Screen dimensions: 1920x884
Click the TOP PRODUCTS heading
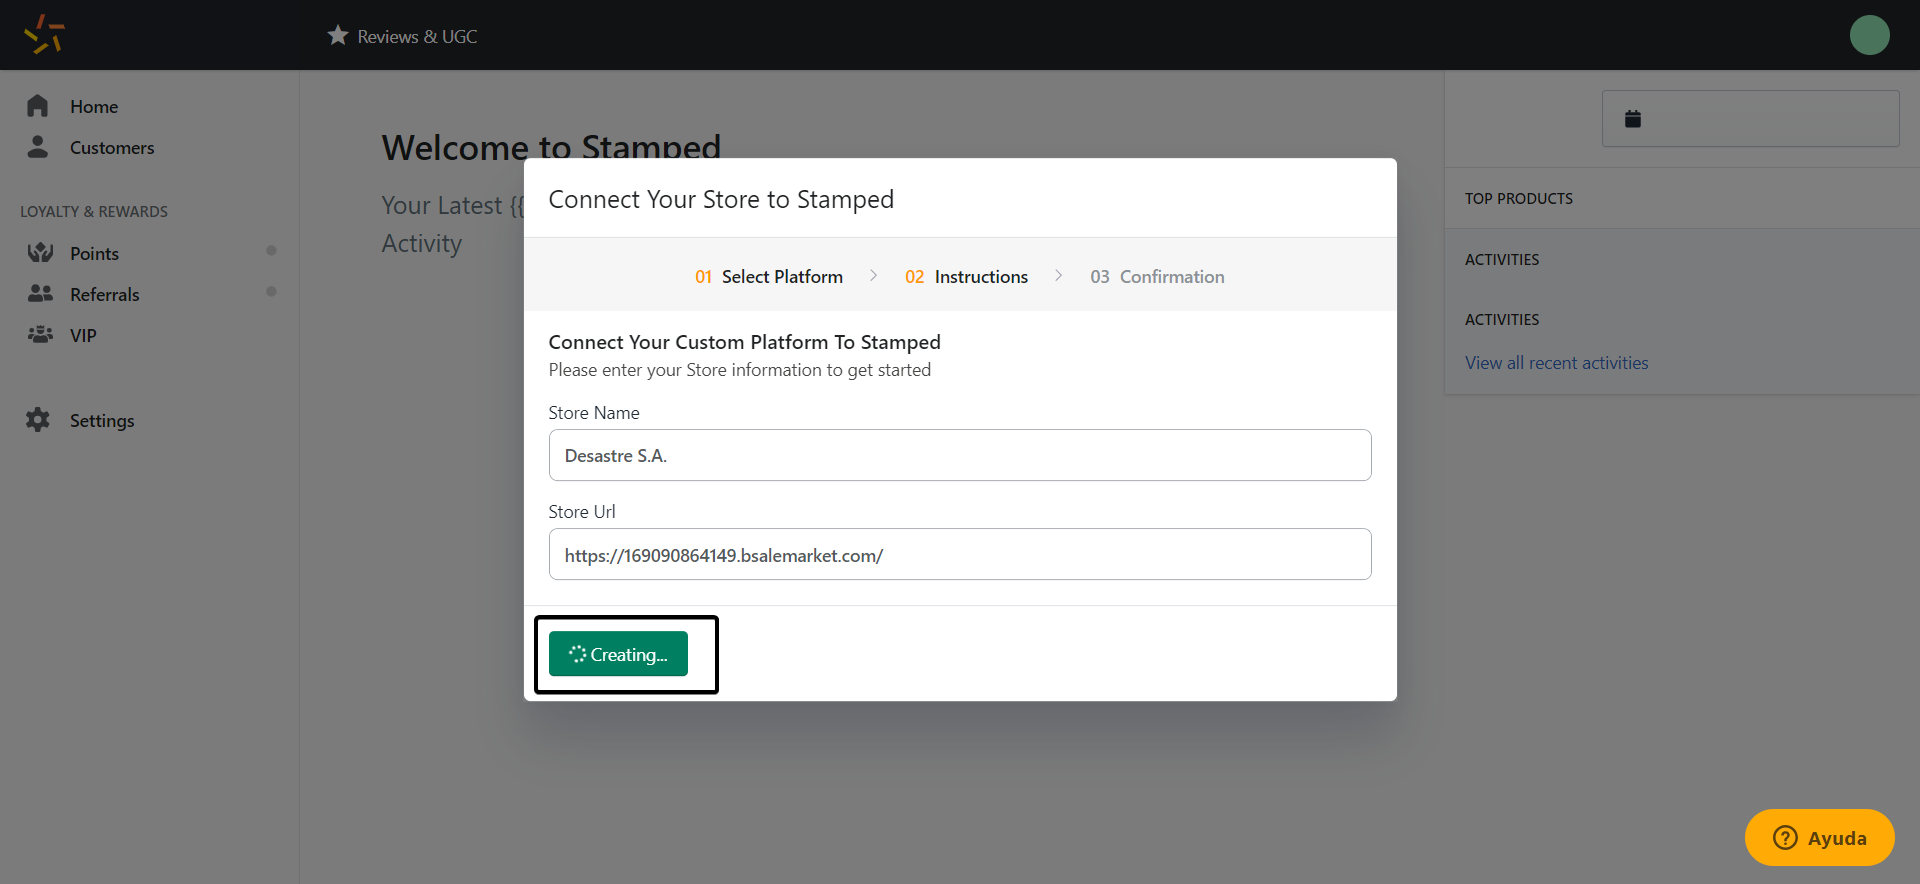click(x=1518, y=199)
